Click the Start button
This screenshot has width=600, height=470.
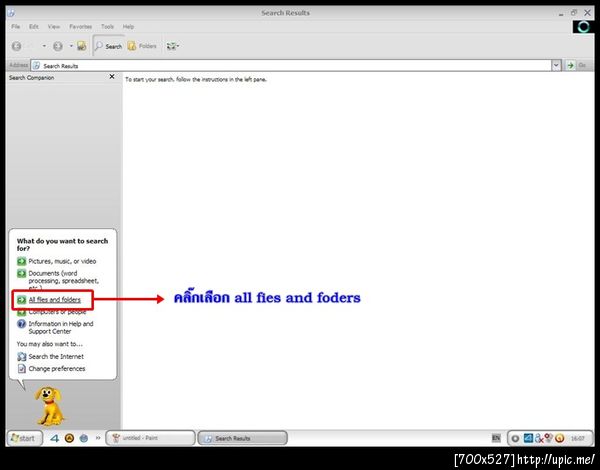click(24, 438)
